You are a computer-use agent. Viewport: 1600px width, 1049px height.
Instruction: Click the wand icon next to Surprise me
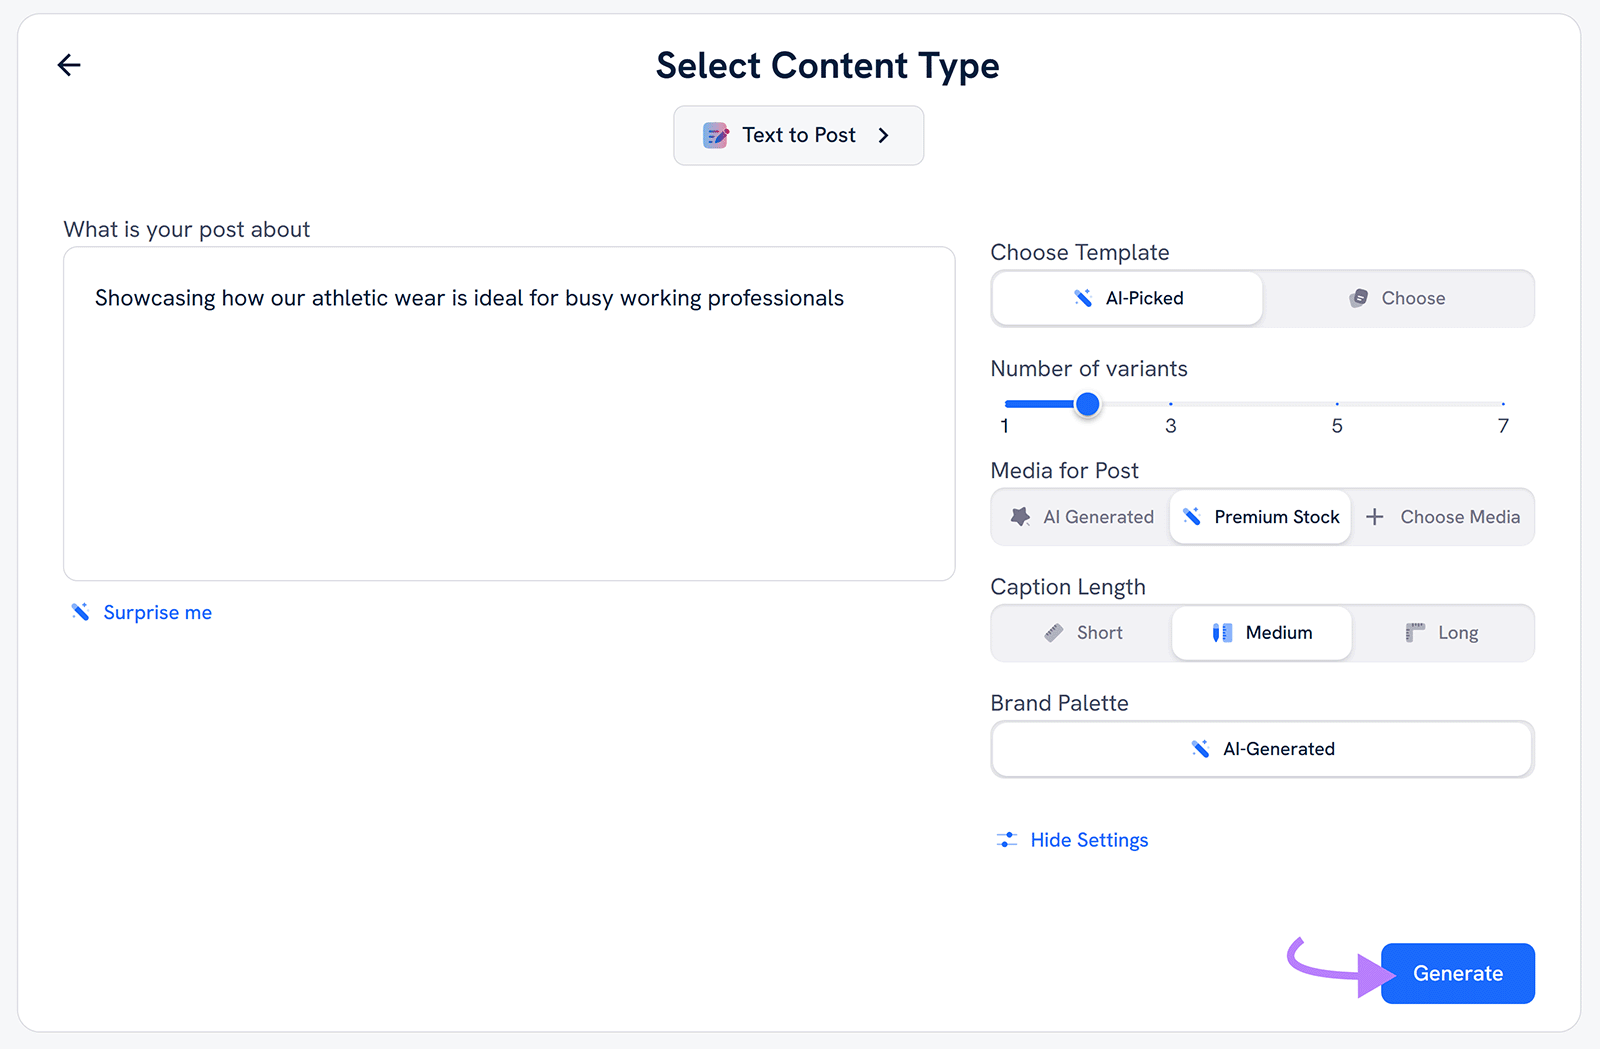[80, 611]
